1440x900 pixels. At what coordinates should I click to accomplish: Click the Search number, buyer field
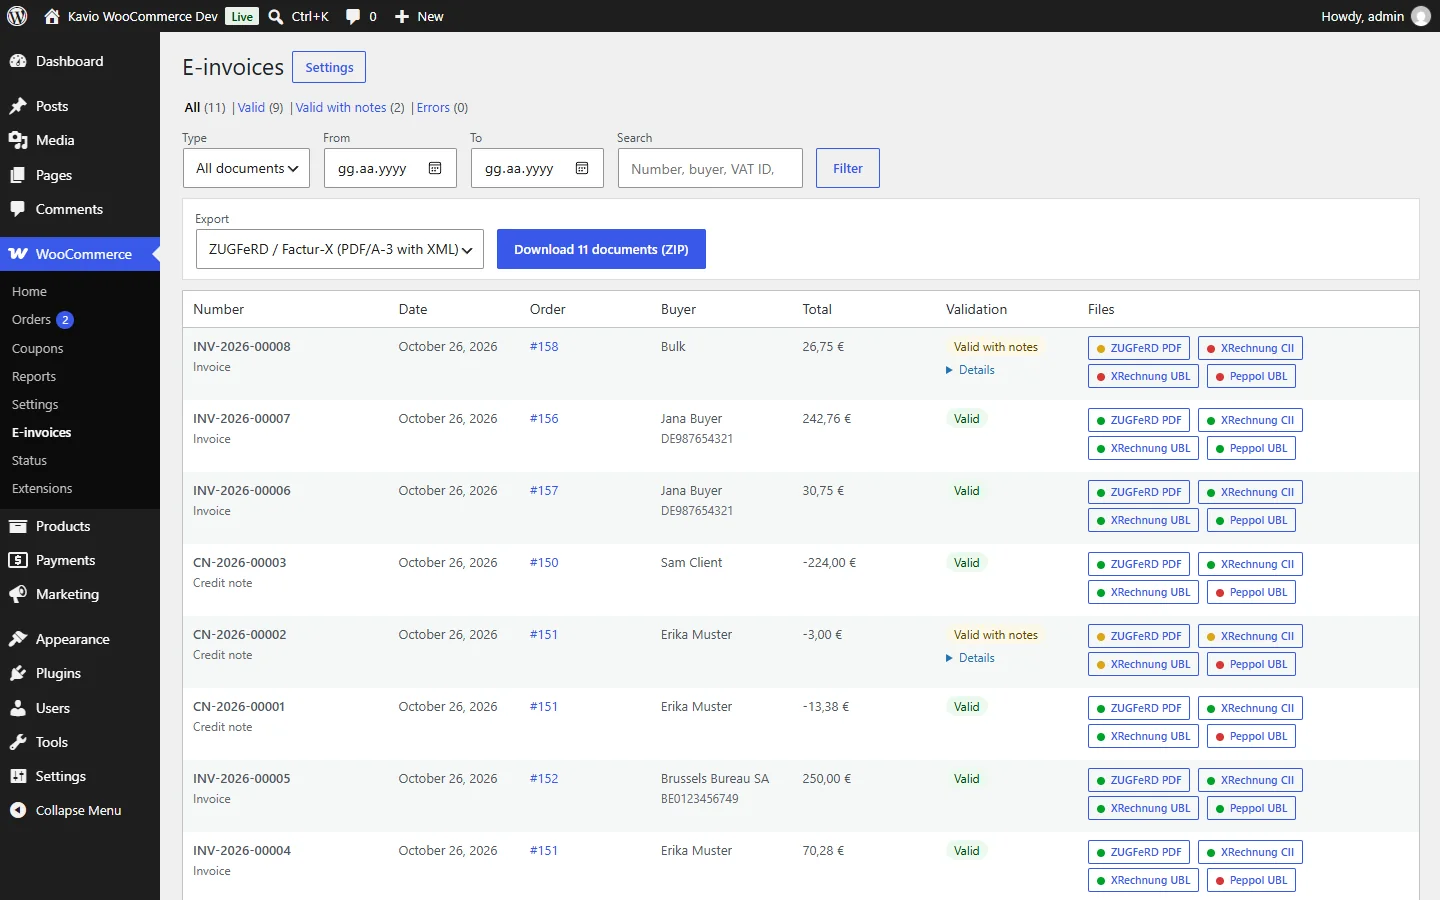click(x=710, y=168)
